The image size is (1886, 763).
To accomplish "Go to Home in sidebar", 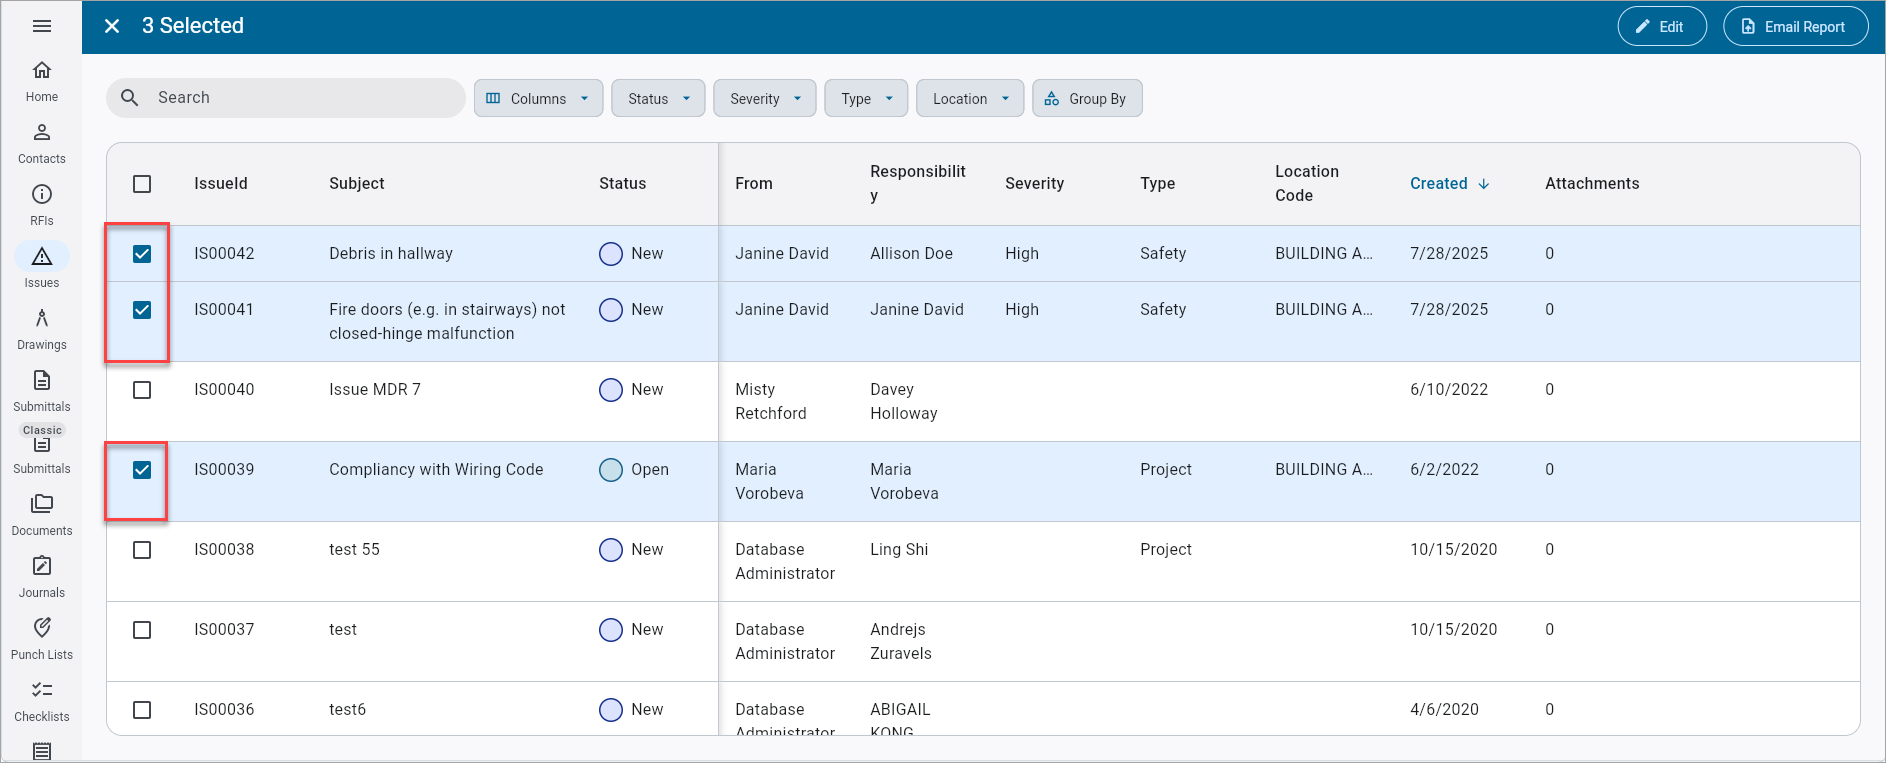I will (42, 82).
